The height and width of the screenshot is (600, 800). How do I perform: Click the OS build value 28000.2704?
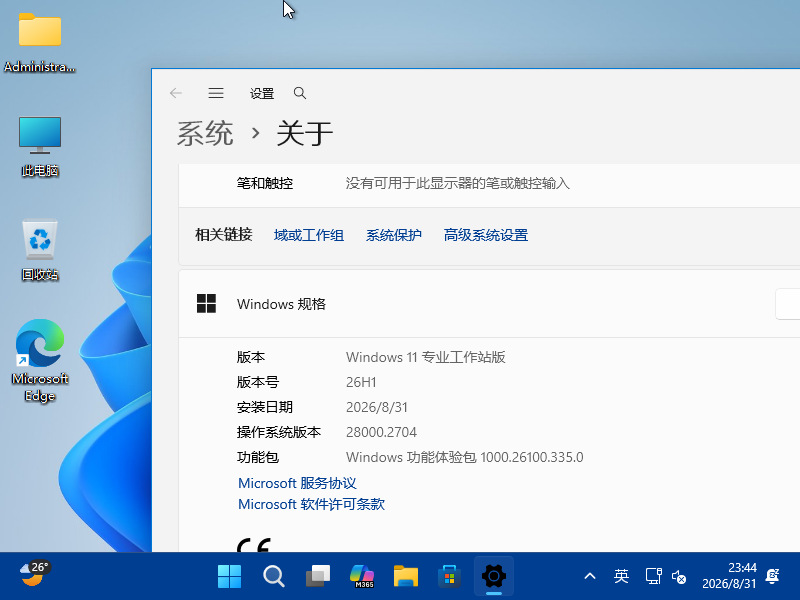tap(382, 432)
